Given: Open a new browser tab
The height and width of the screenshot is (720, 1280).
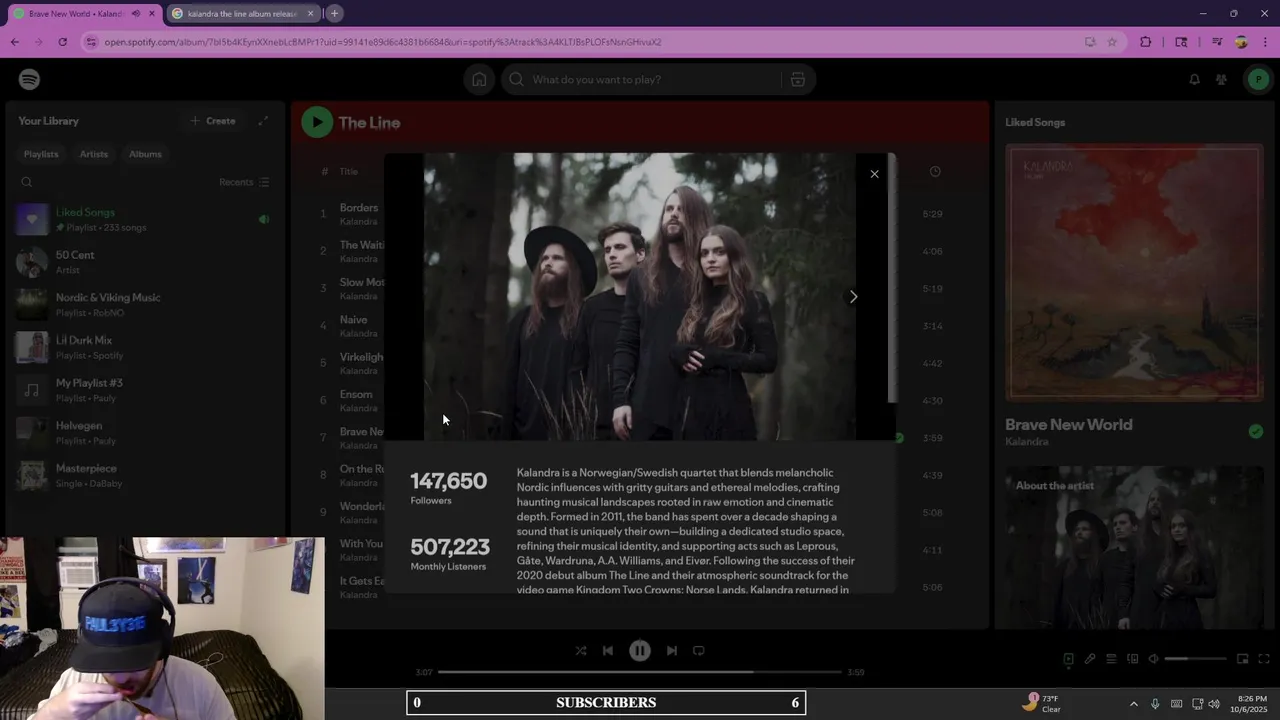Looking at the screenshot, I should [334, 14].
